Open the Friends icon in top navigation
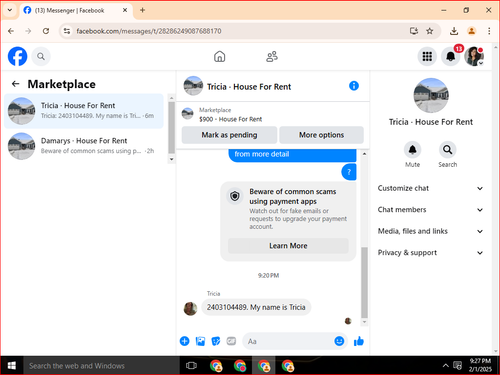500x375 pixels. click(272, 56)
